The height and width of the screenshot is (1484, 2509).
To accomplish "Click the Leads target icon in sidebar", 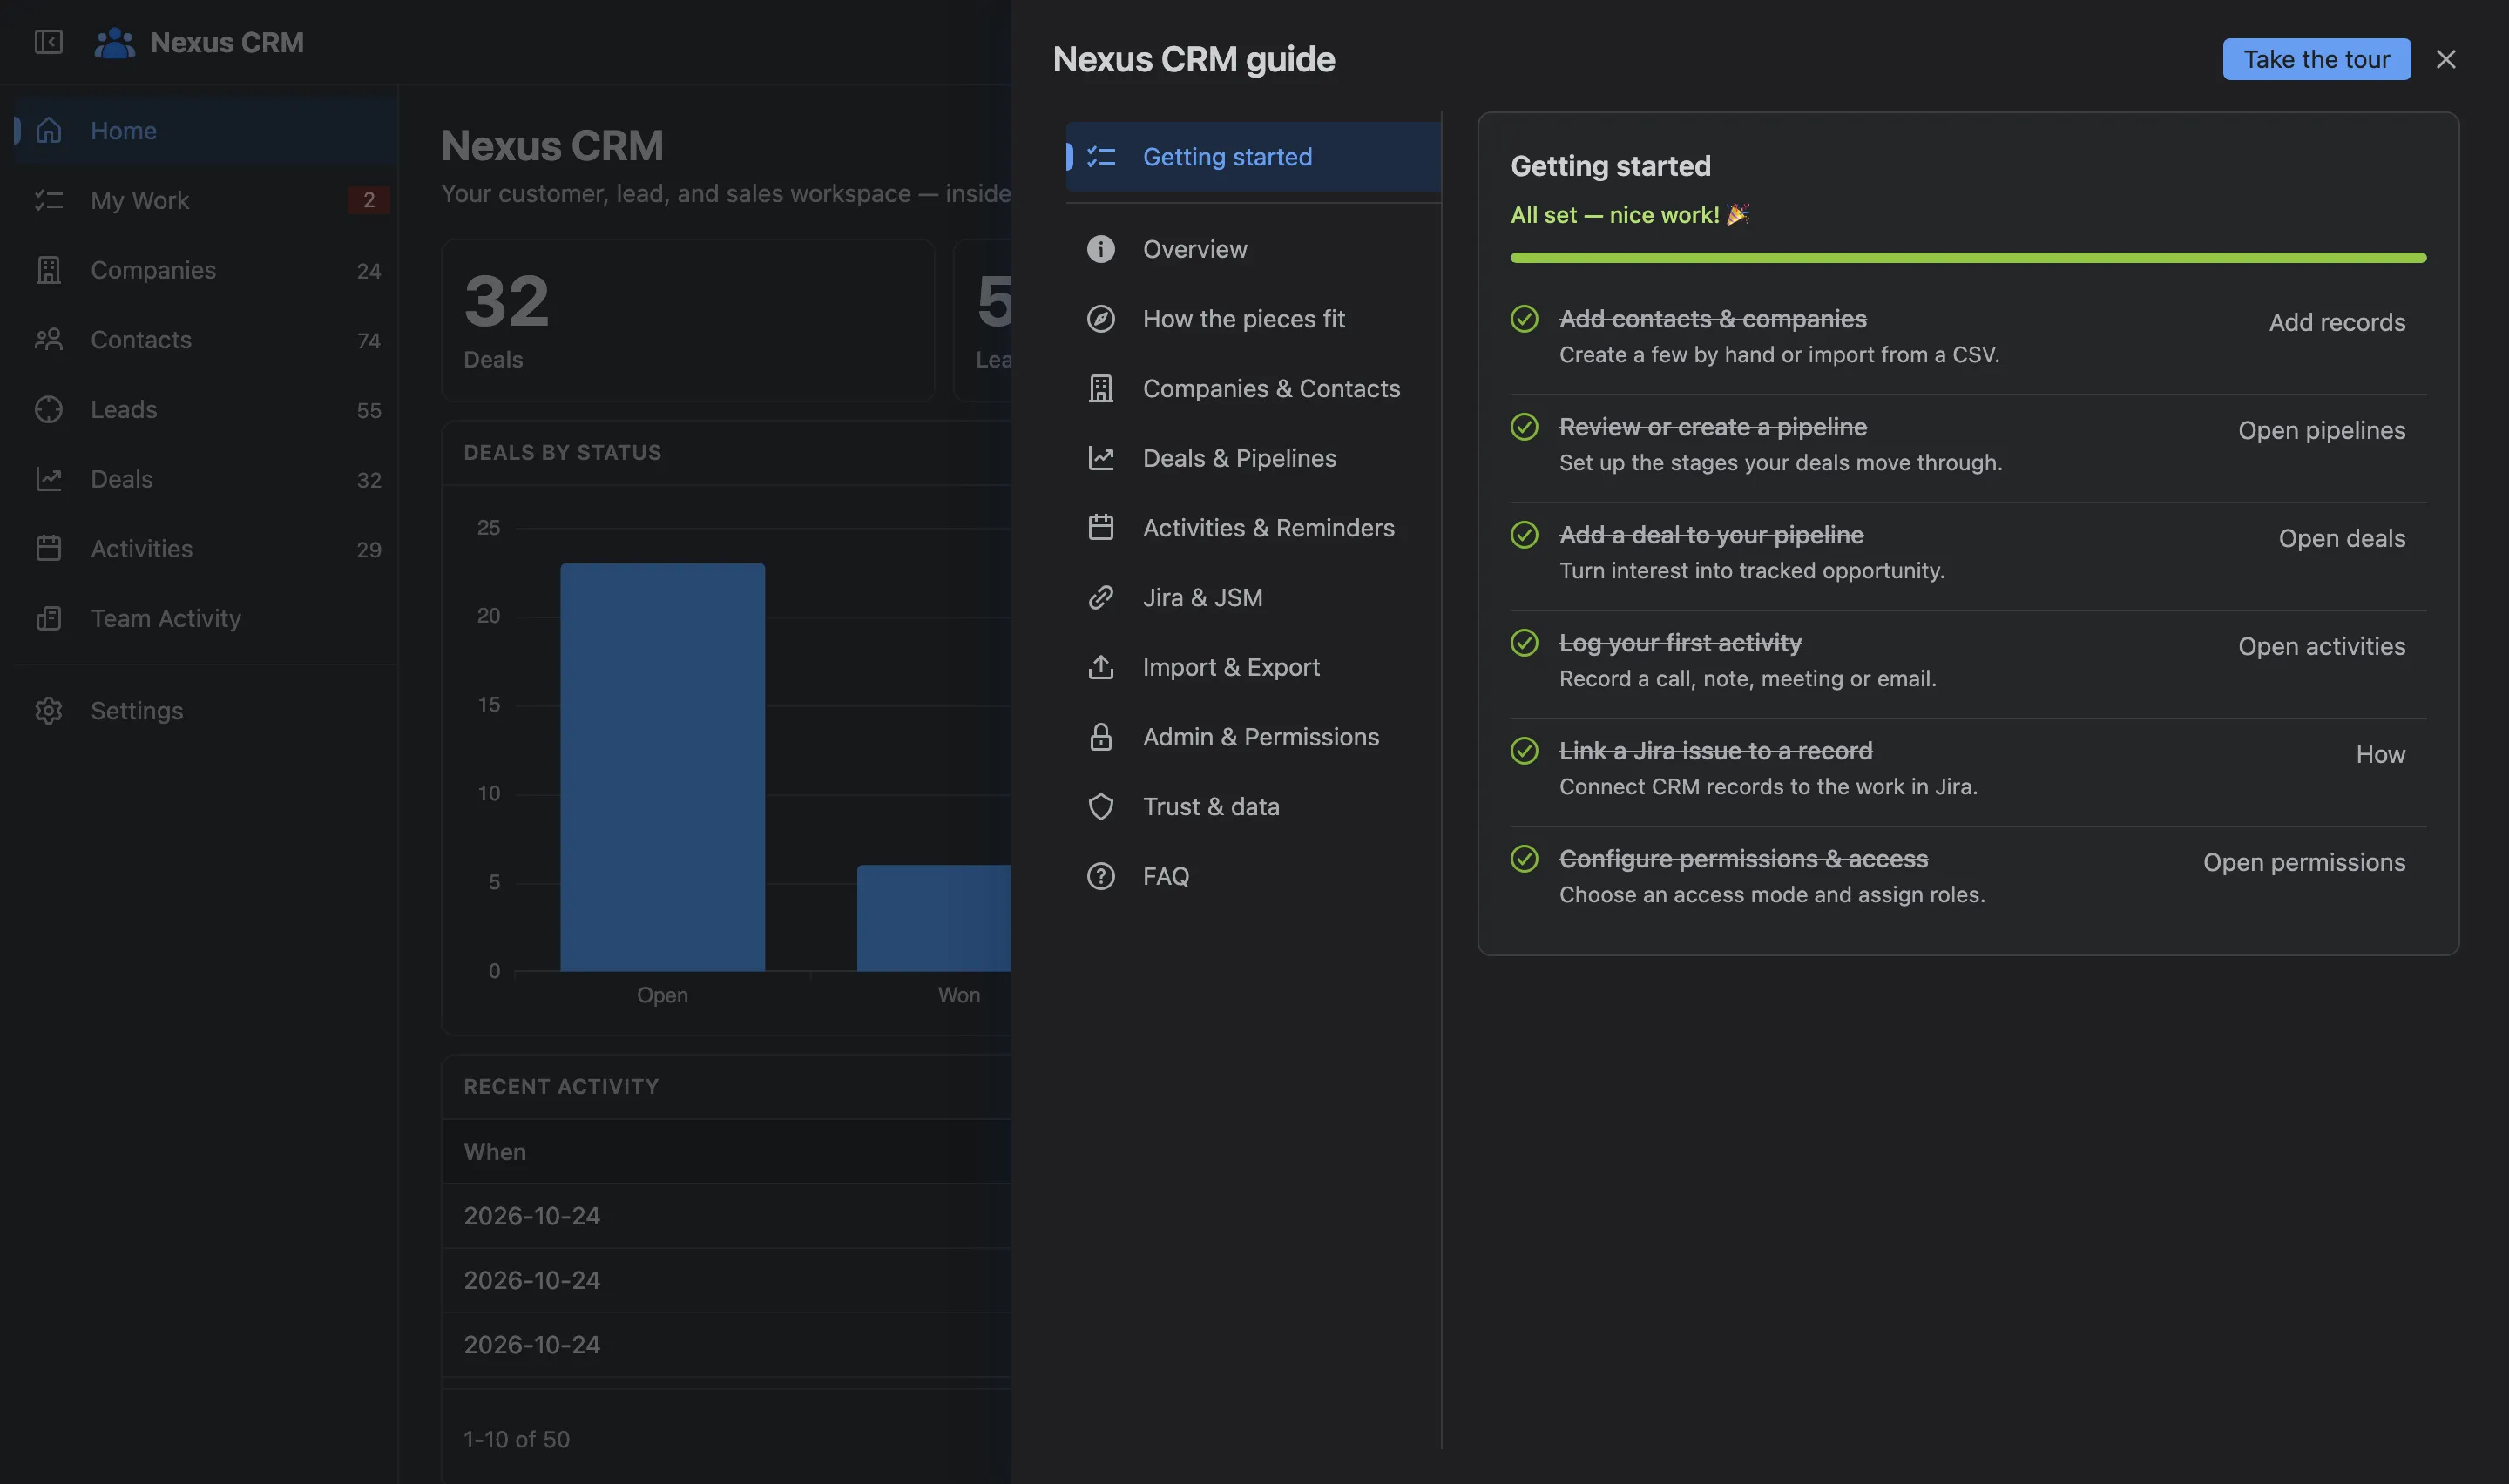I will [x=48, y=409].
